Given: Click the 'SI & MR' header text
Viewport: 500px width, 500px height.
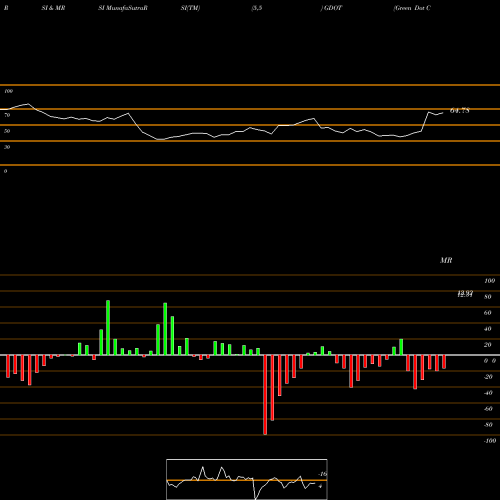Looking at the screenshot, I should (x=53, y=8).
